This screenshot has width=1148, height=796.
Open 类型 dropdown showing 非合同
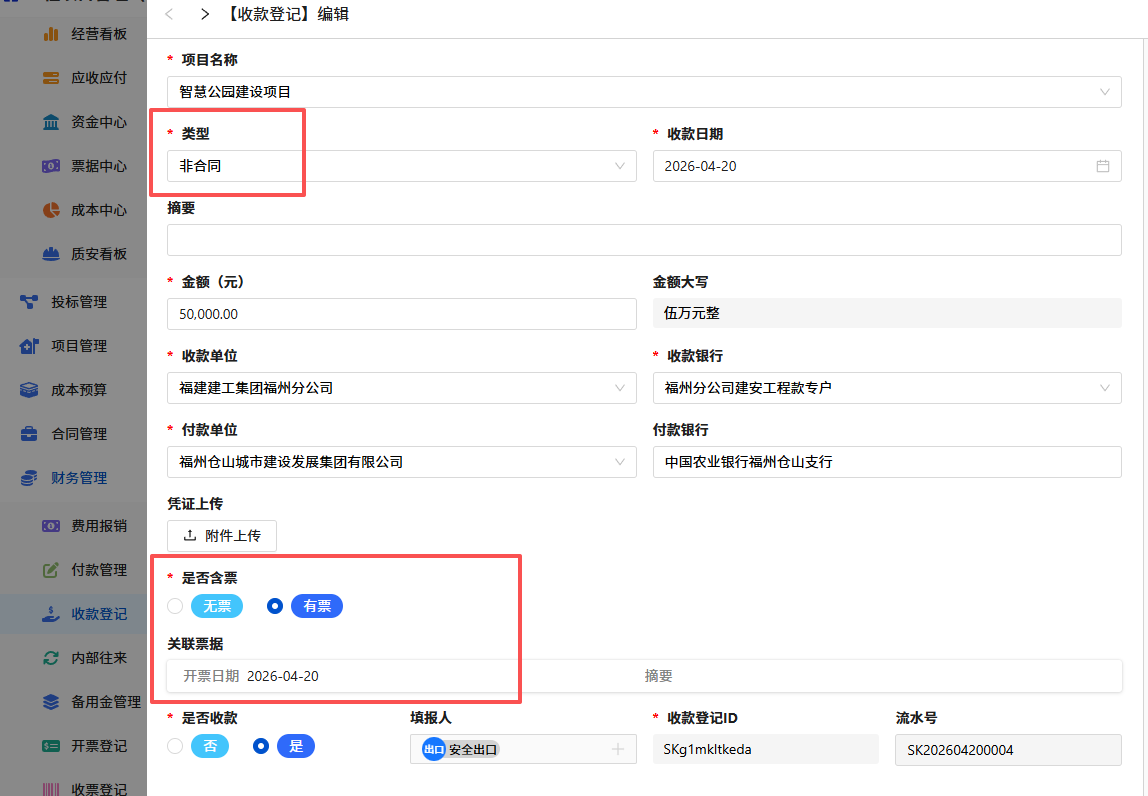[x=401, y=166]
